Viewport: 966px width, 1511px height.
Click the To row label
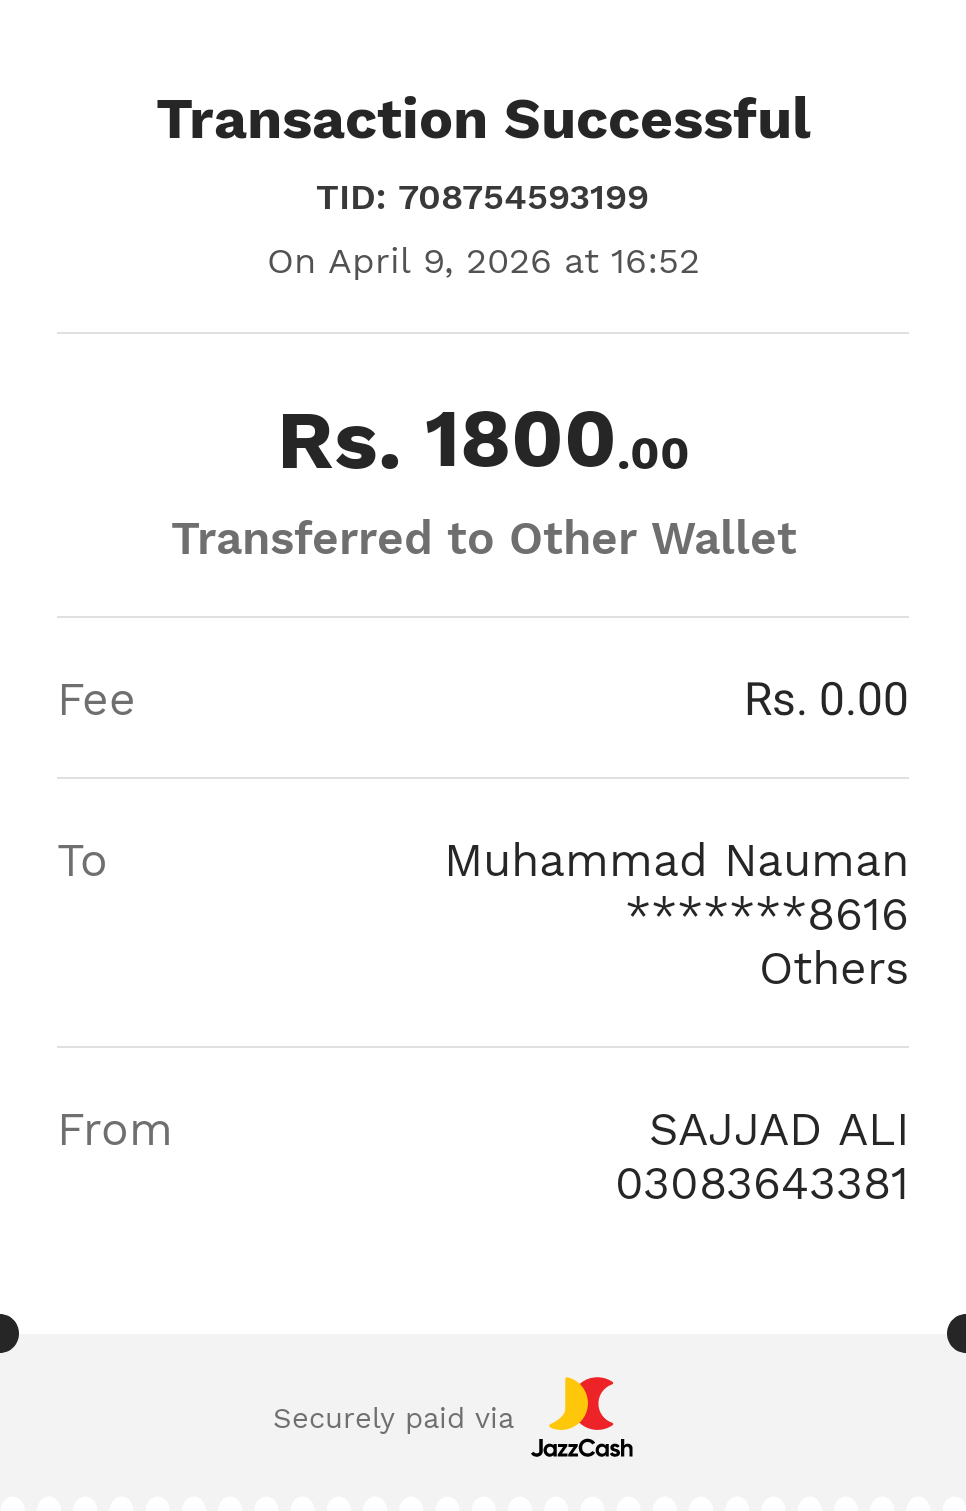pos(82,861)
